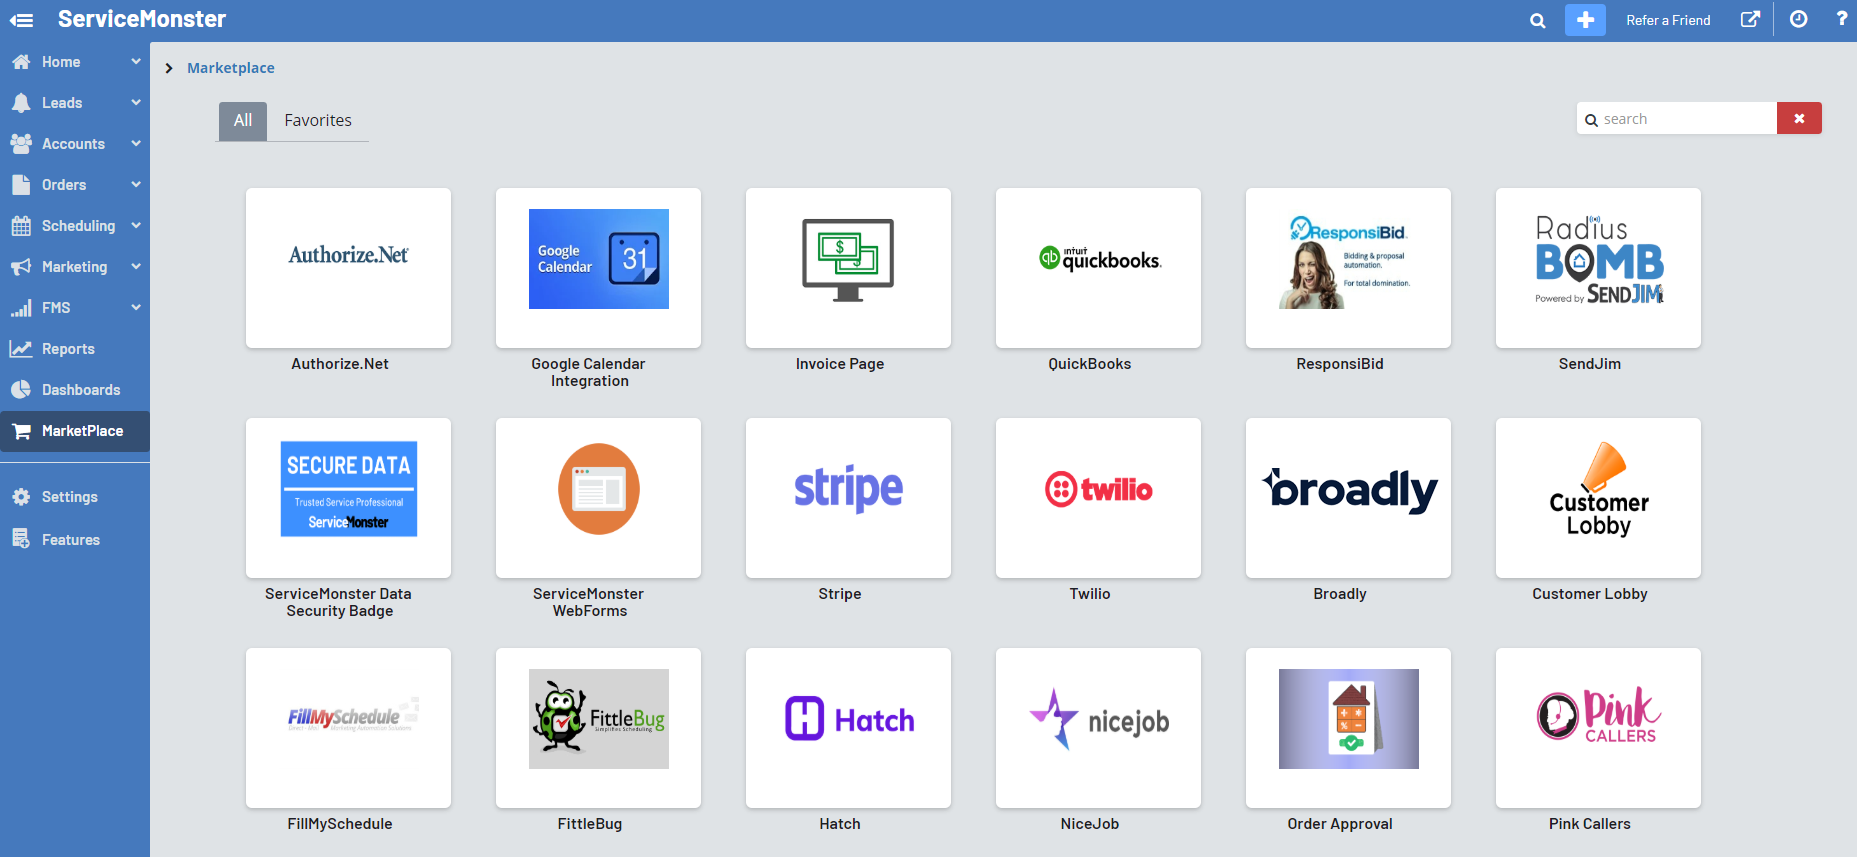Click the clock history icon
Screen dimensions: 1857x857
point(1798,20)
